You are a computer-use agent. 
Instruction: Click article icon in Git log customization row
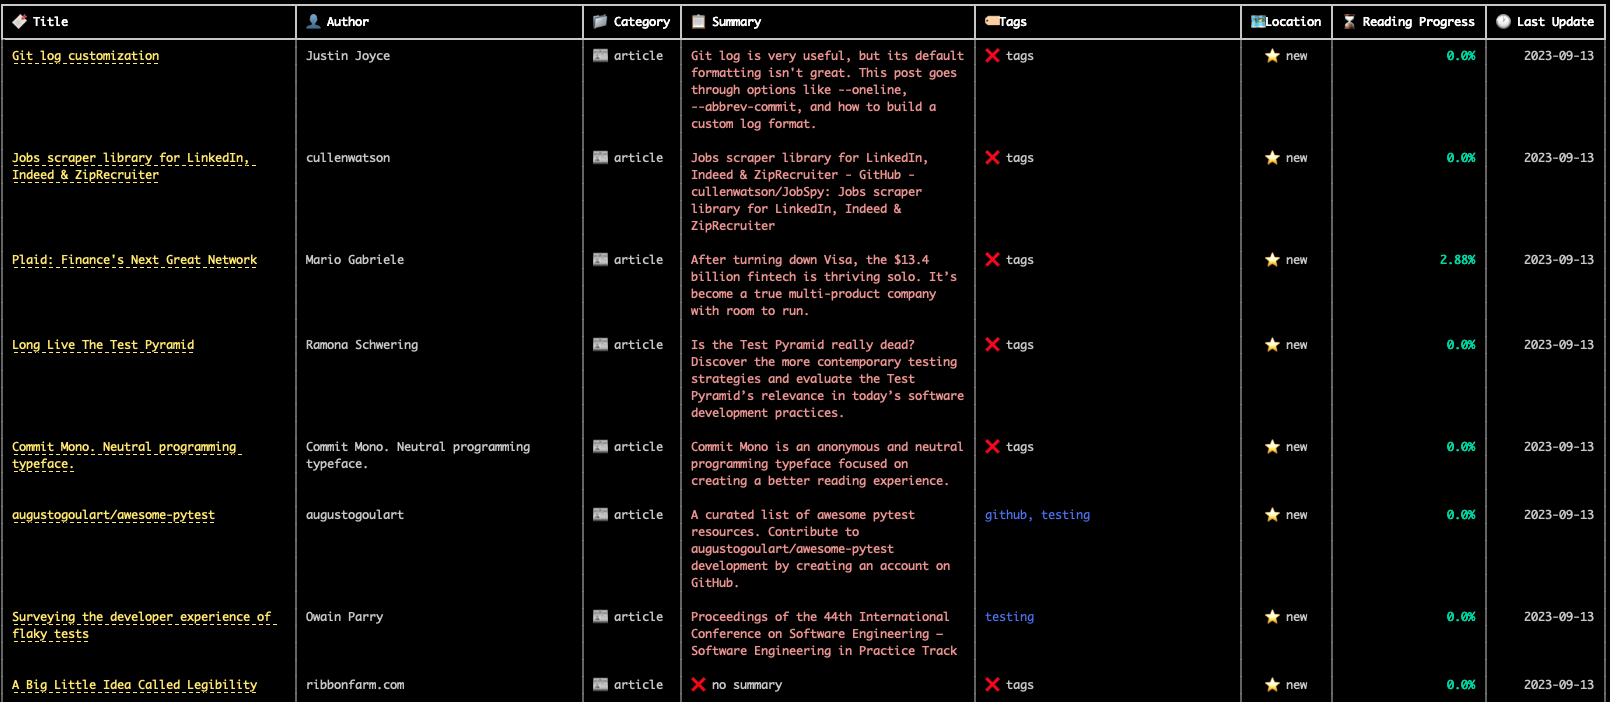pyautogui.click(x=600, y=56)
